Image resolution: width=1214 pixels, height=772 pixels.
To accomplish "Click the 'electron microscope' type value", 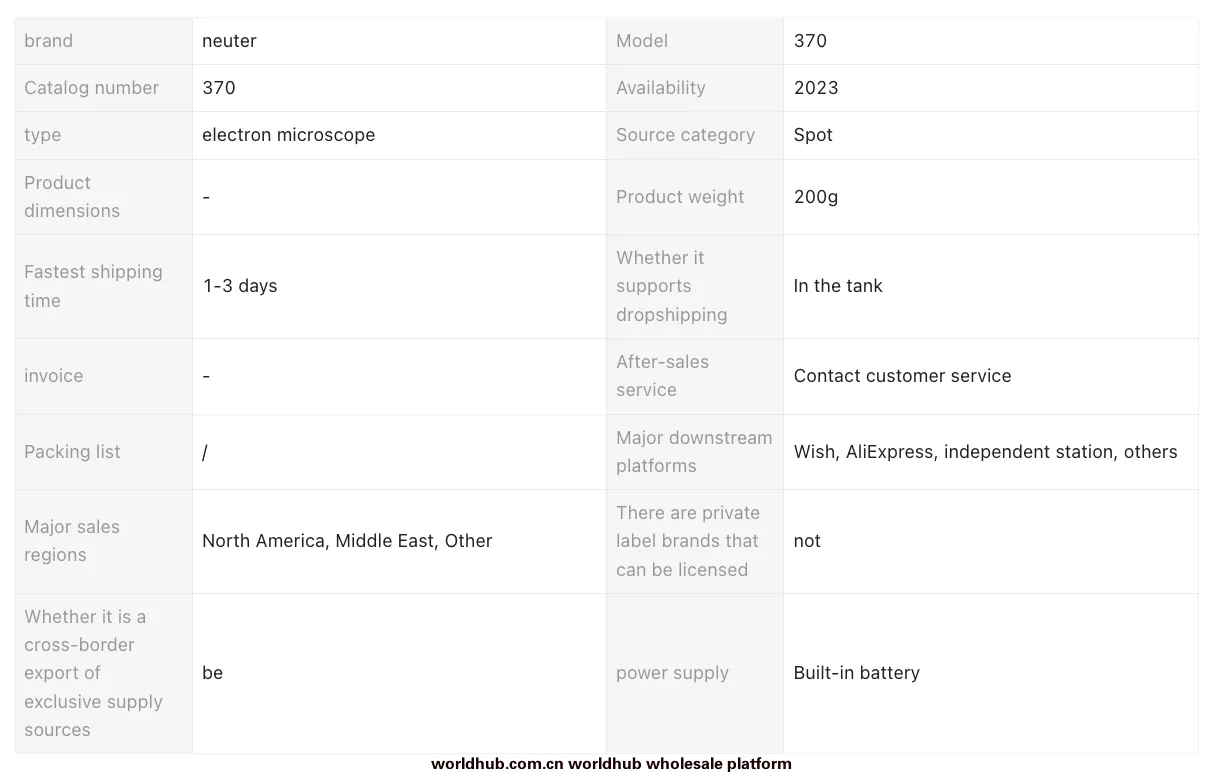I will 288,135.
